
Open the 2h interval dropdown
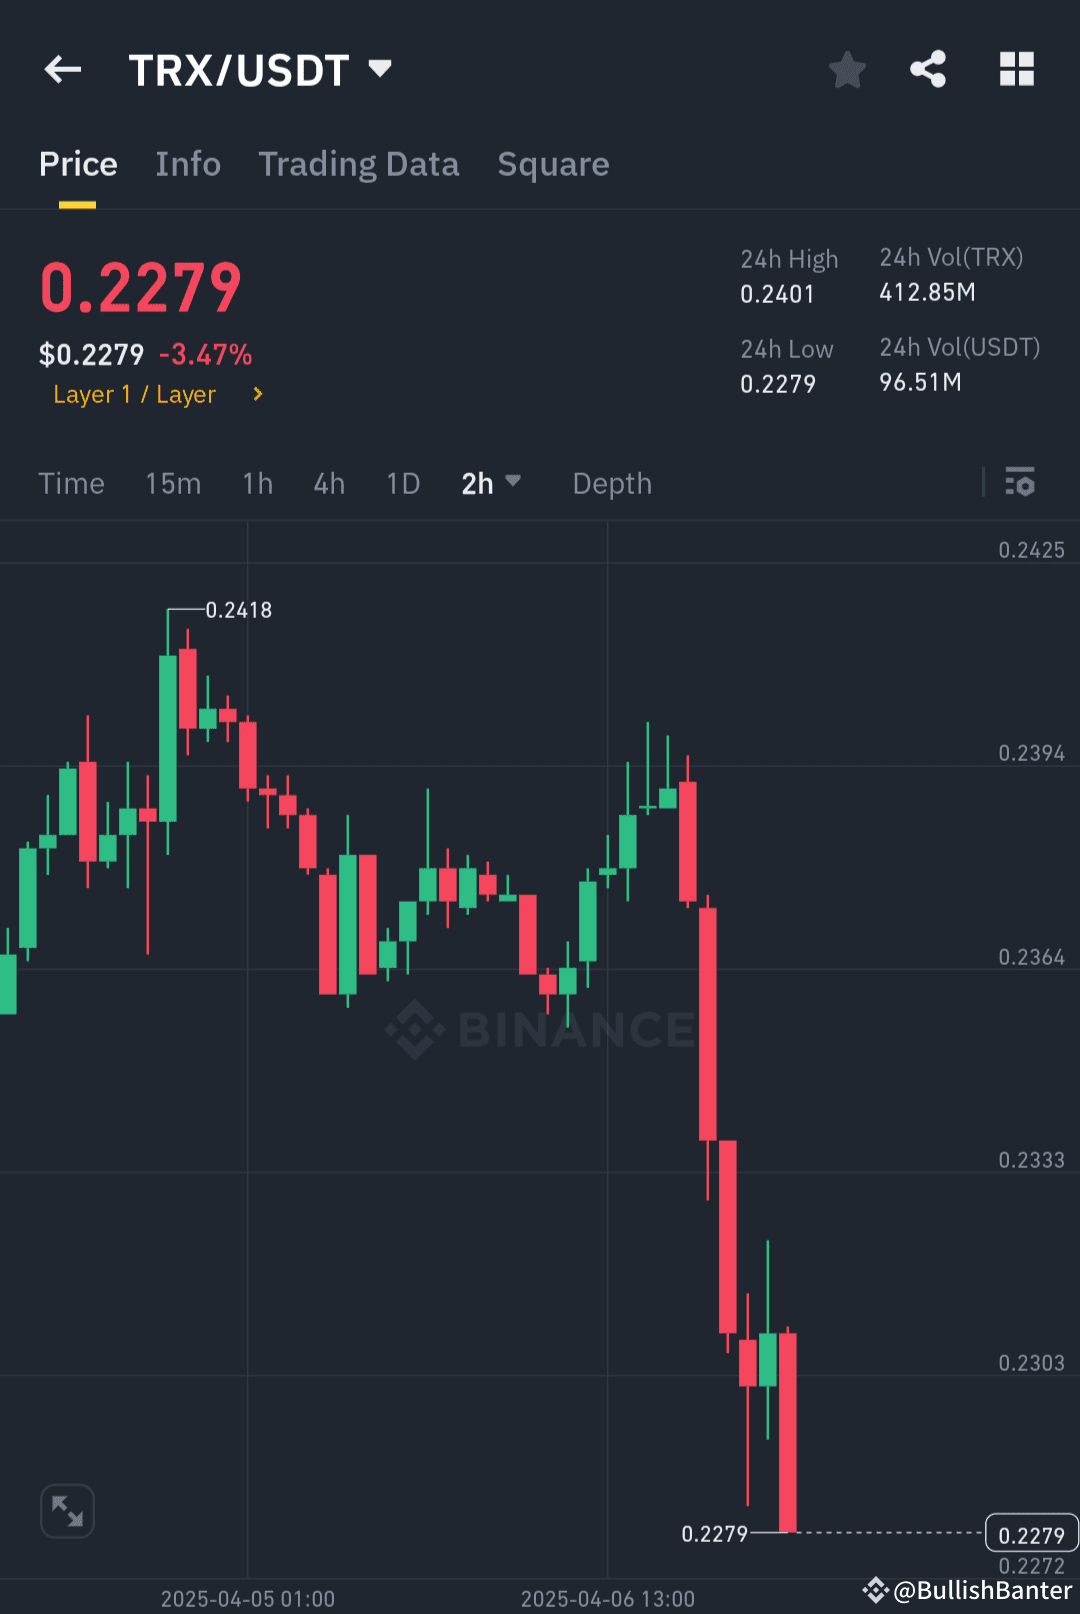[x=515, y=483]
